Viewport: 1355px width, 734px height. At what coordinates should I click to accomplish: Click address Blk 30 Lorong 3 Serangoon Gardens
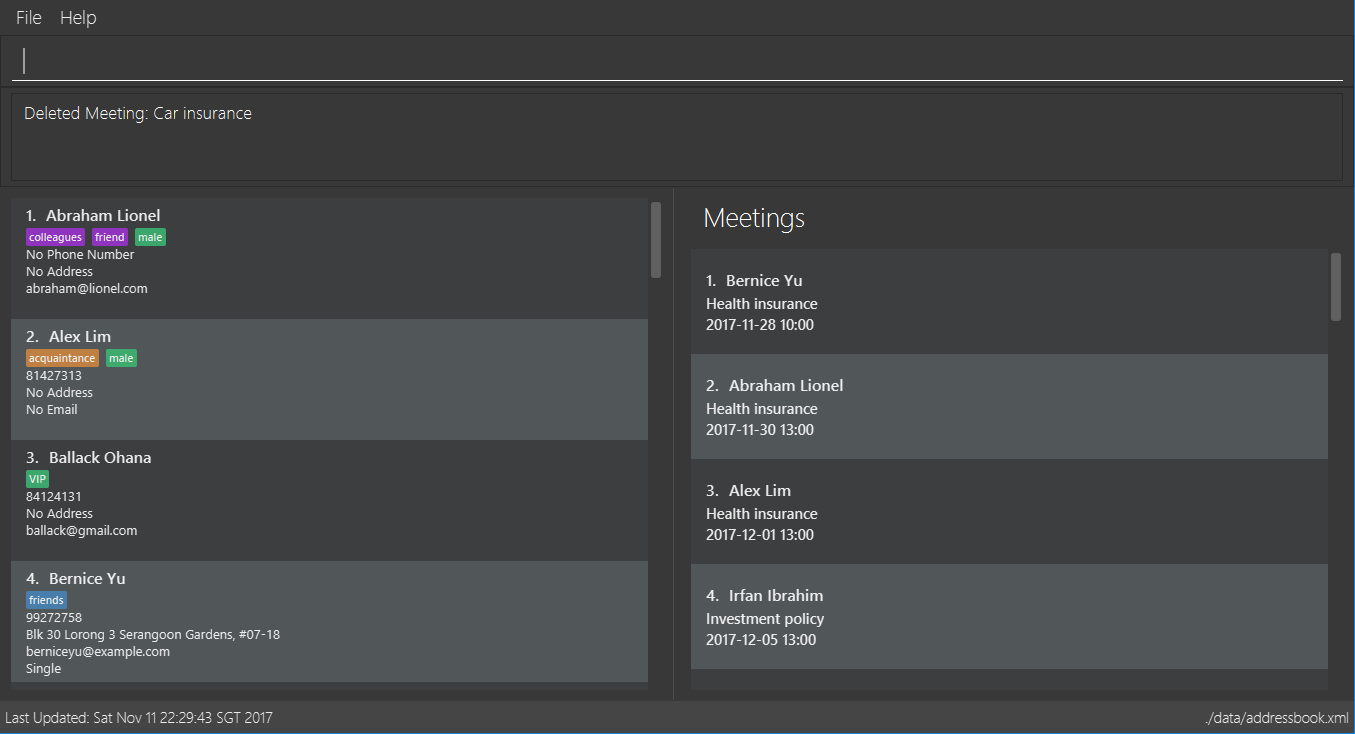pyautogui.click(x=153, y=635)
